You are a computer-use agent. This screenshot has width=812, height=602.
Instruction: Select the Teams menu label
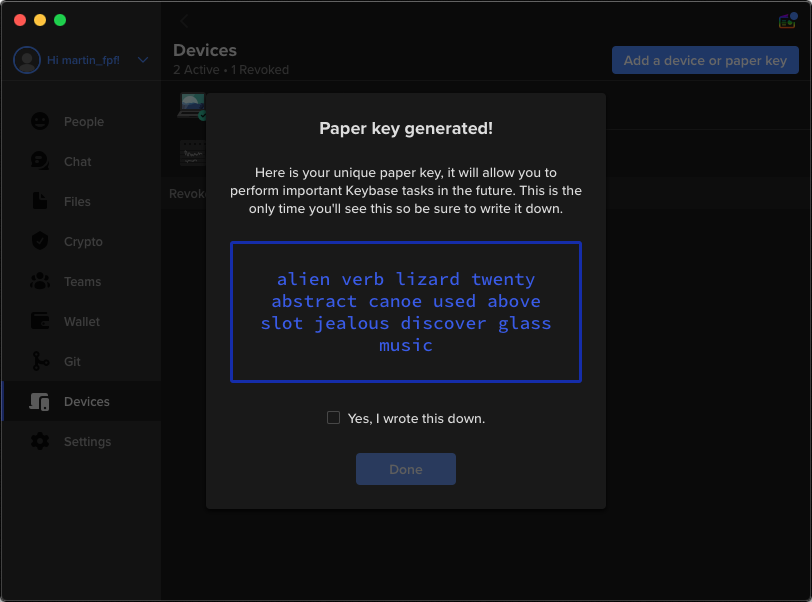pyautogui.click(x=82, y=281)
